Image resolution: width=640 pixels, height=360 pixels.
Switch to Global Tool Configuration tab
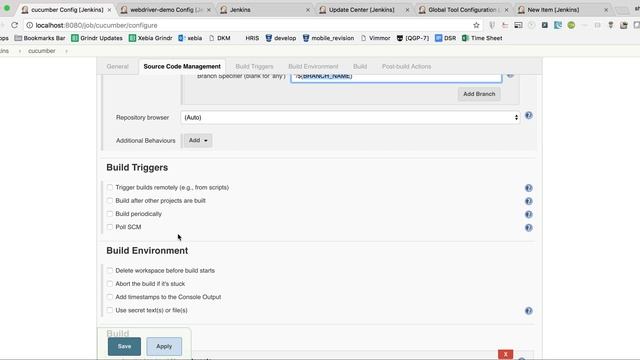(463, 10)
